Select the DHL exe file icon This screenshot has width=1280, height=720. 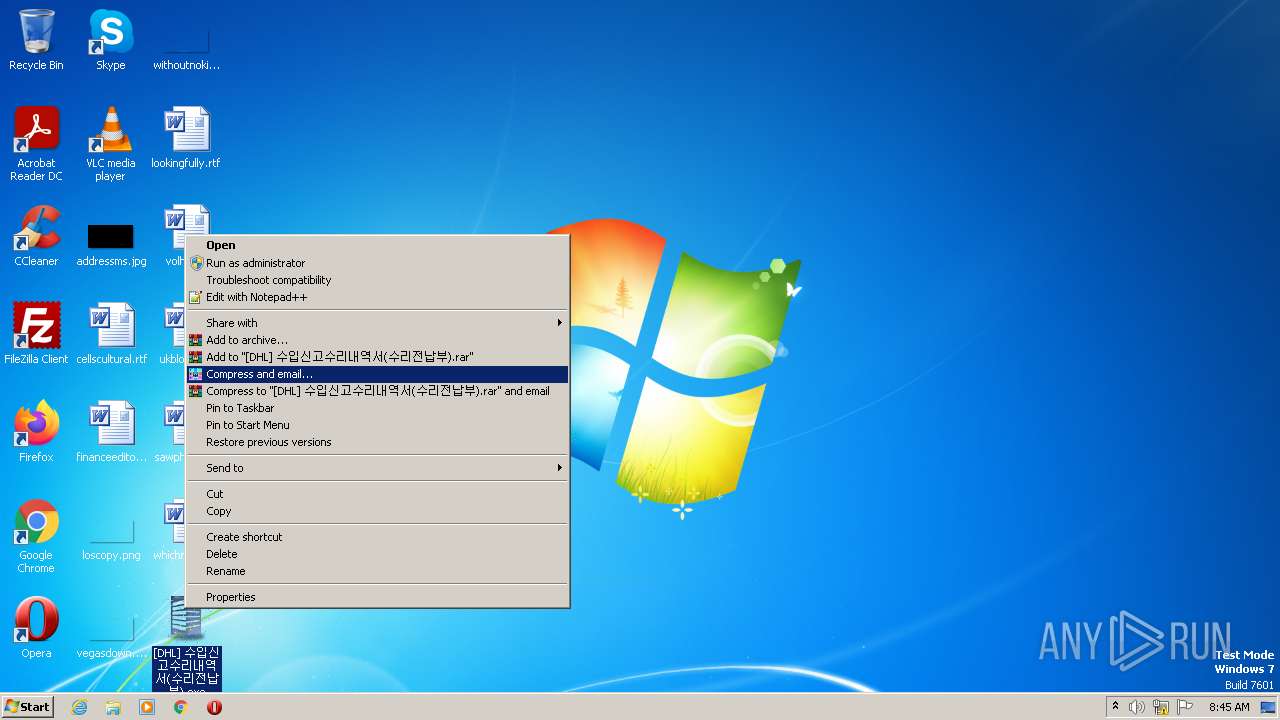coord(186,642)
